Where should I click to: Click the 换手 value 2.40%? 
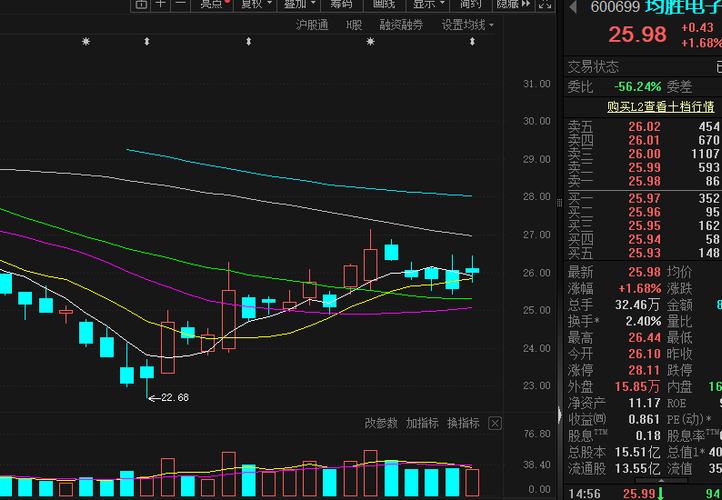tap(643, 321)
